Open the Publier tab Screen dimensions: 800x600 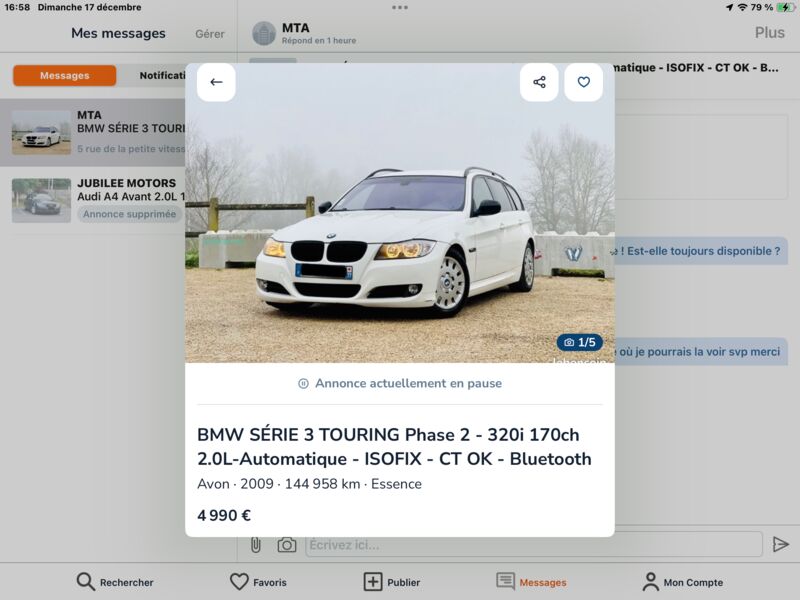392,582
